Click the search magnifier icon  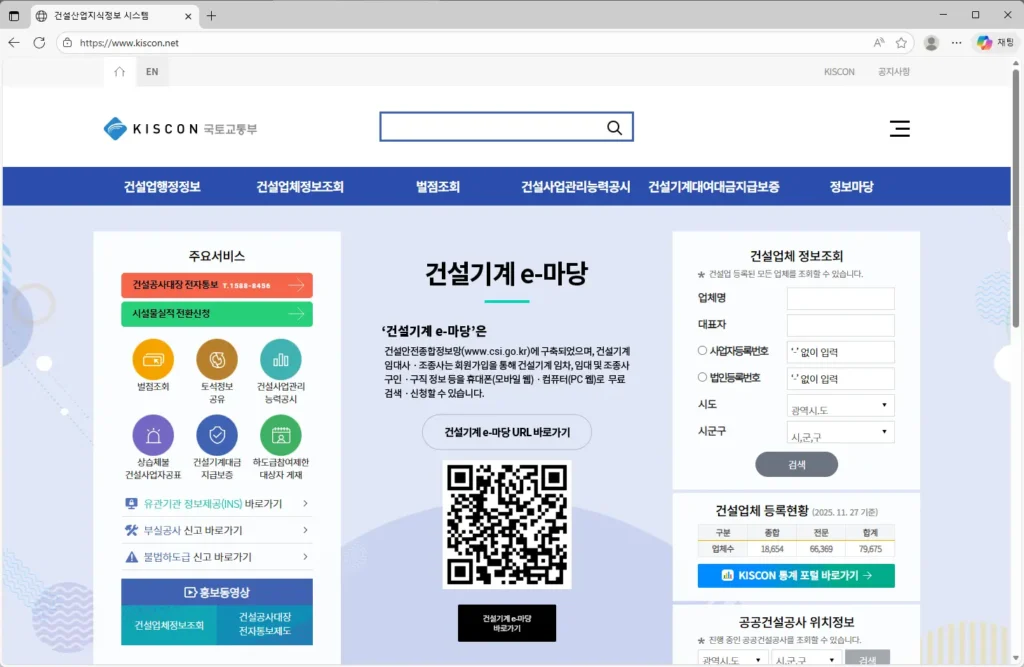(x=614, y=127)
